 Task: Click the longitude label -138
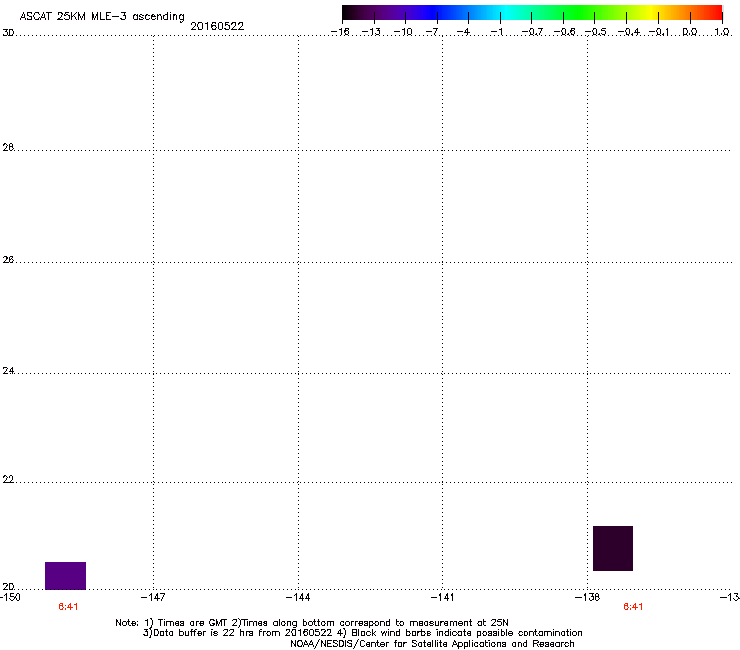click(x=588, y=598)
